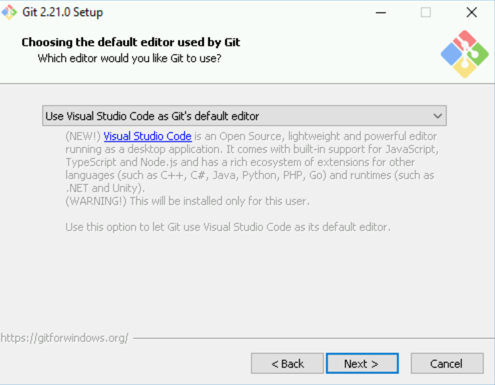This screenshot has width=495, height=385.
Task: Open the default editor dropdown list
Action: [244, 116]
